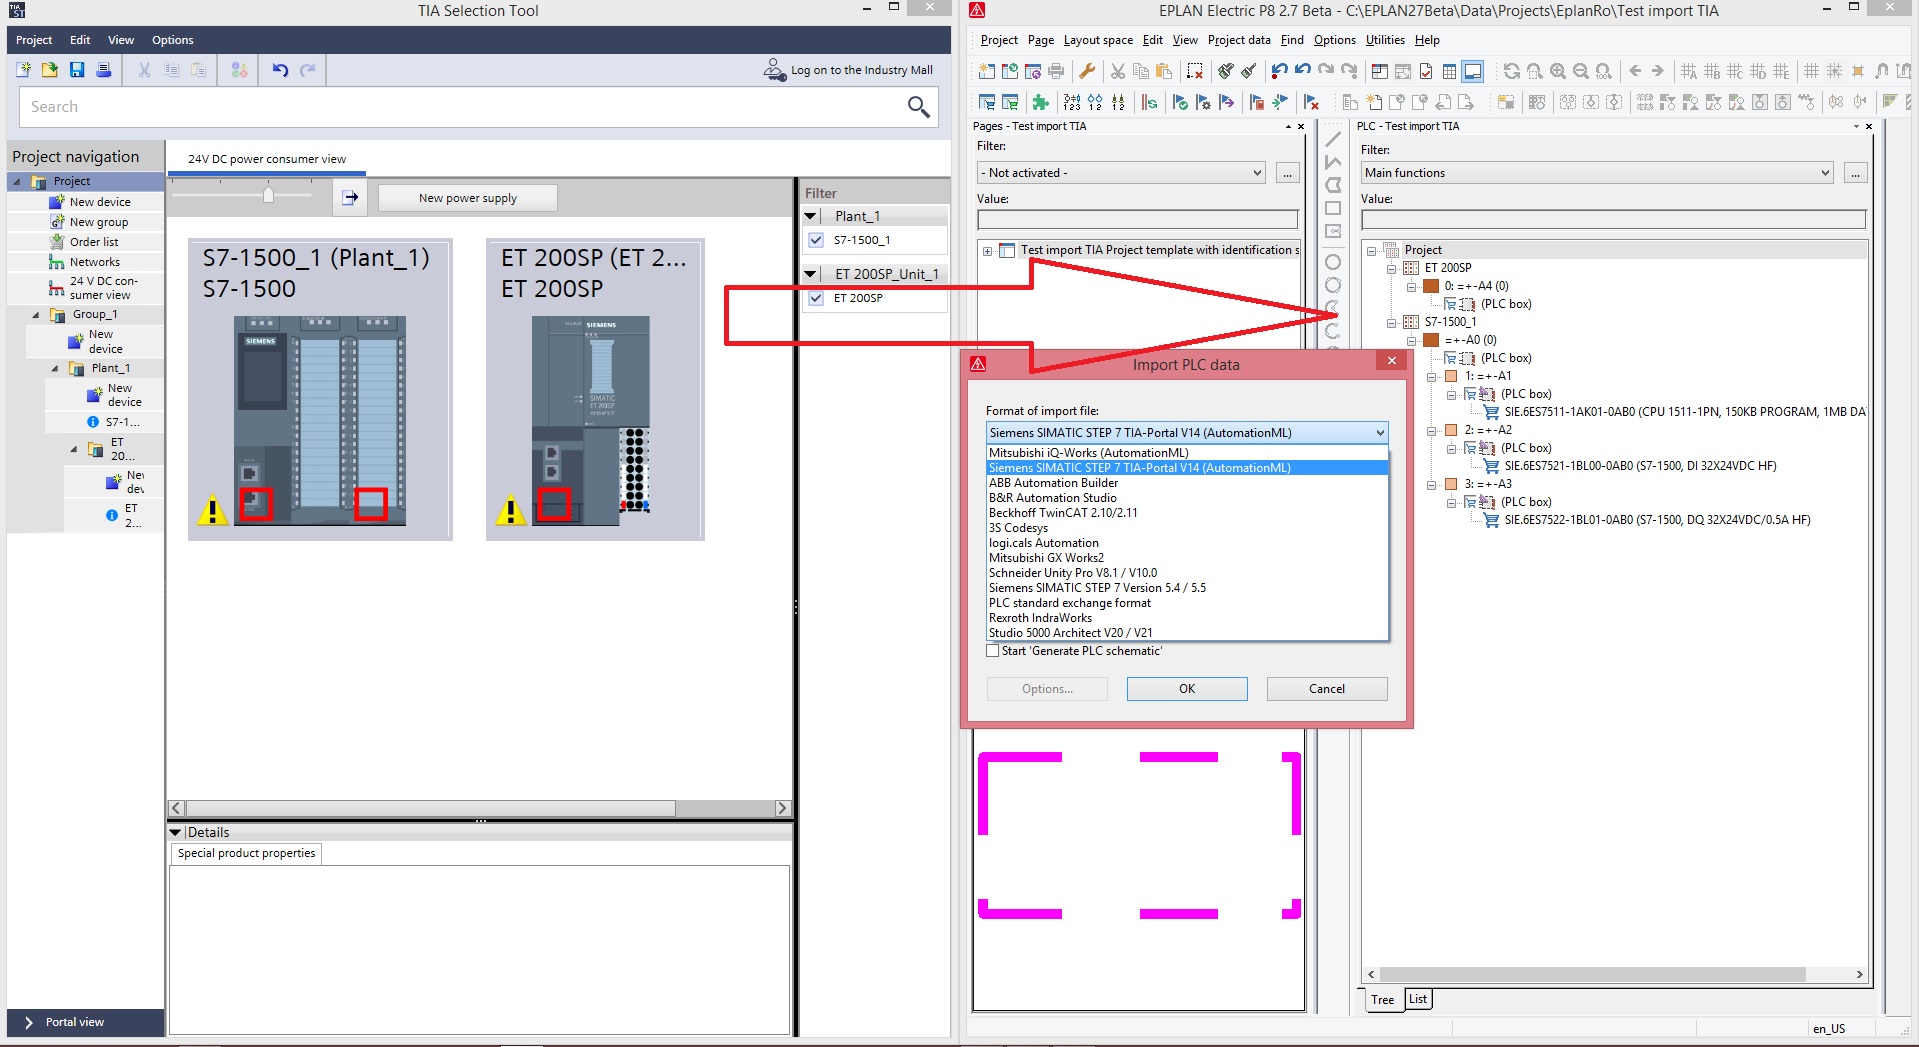Click the Save floppy icon in TIA Selection Tool
The height and width of the screenshot is (1047, 1919).
coord(77,70)
